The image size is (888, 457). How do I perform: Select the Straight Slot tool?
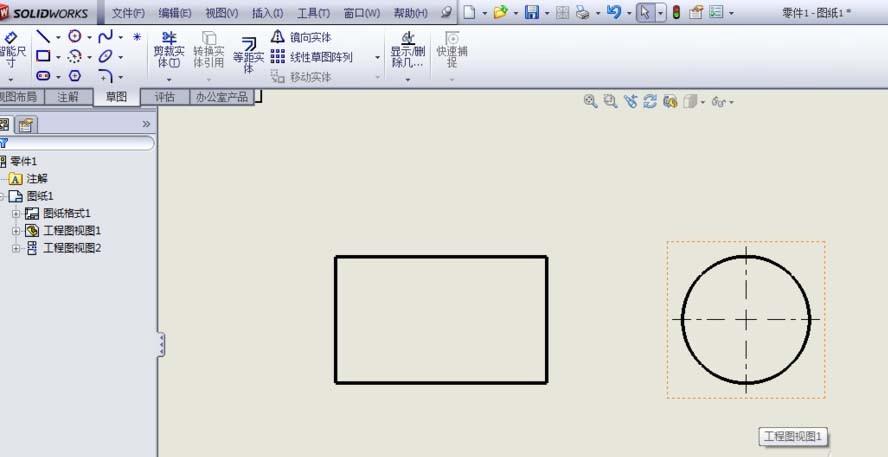pyautogui.click(x=43, y=76)
